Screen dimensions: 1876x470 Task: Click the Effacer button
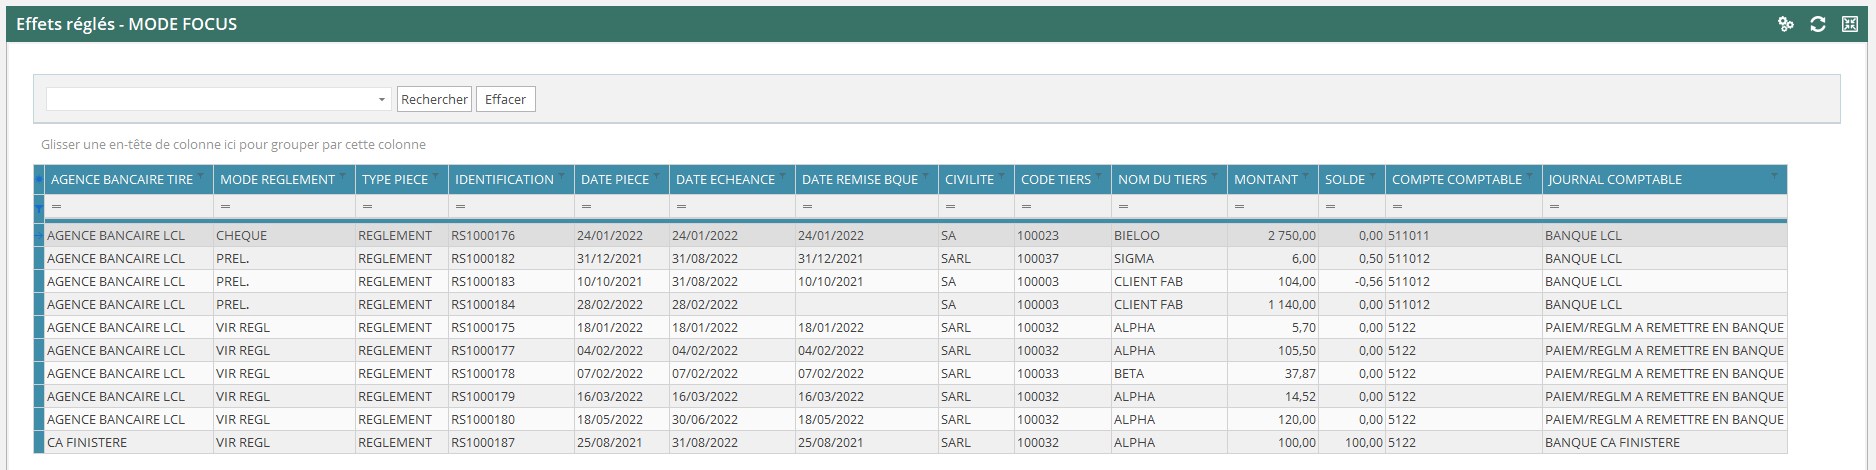click(505, 99)
